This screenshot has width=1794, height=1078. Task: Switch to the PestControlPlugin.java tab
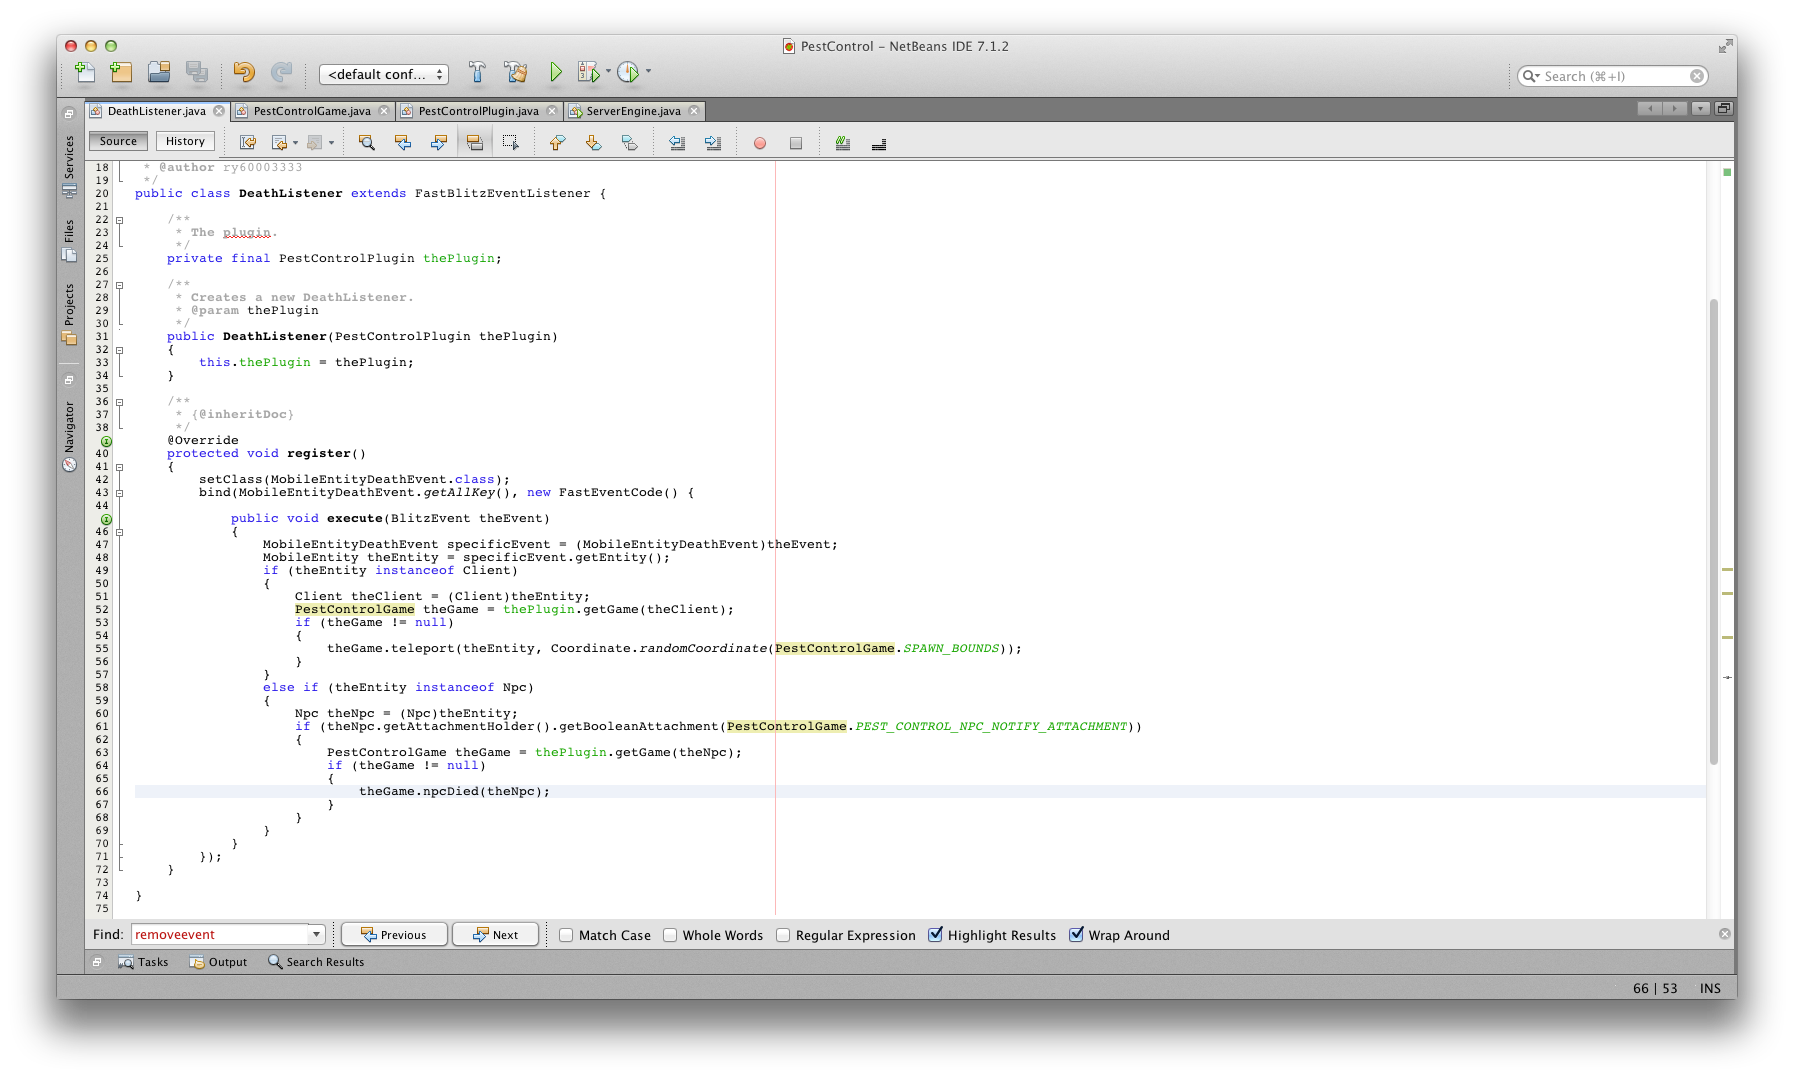tap(478, 111)
